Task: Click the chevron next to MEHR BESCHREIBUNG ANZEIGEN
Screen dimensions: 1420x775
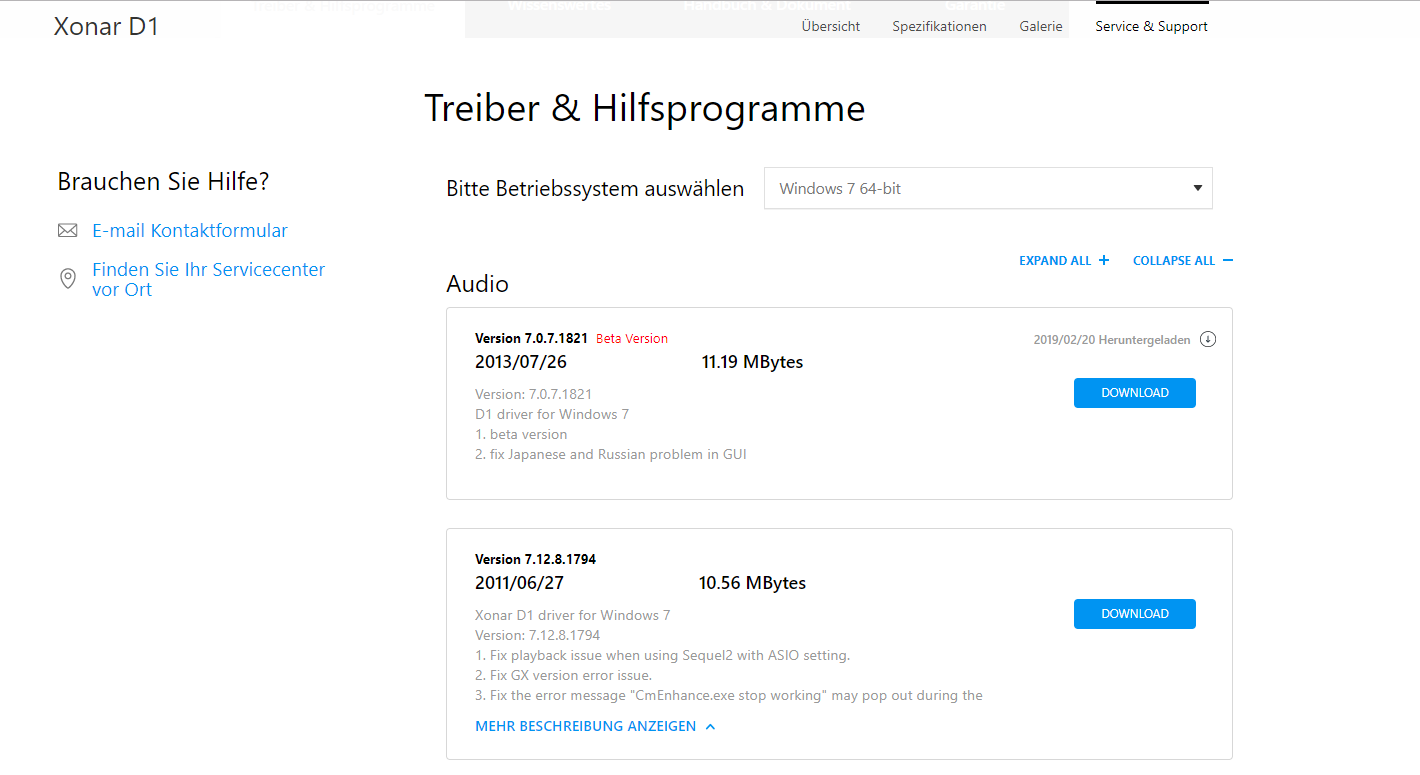Action: click(710, 727)
